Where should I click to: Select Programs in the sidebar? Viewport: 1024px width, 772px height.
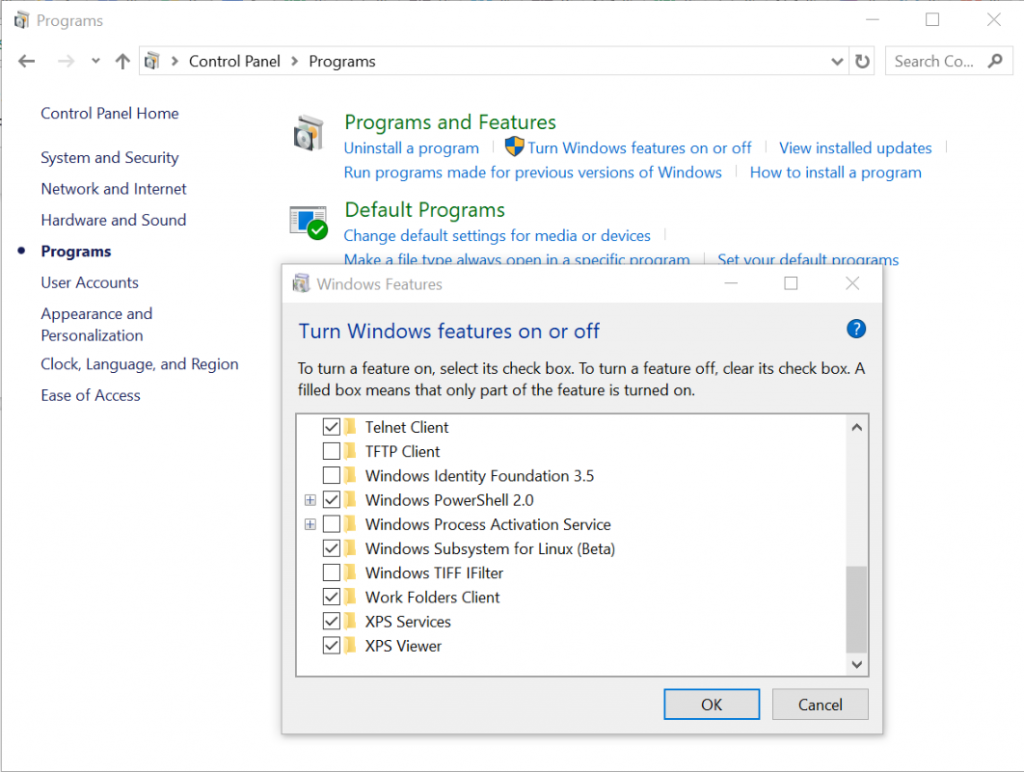(76, 251)
